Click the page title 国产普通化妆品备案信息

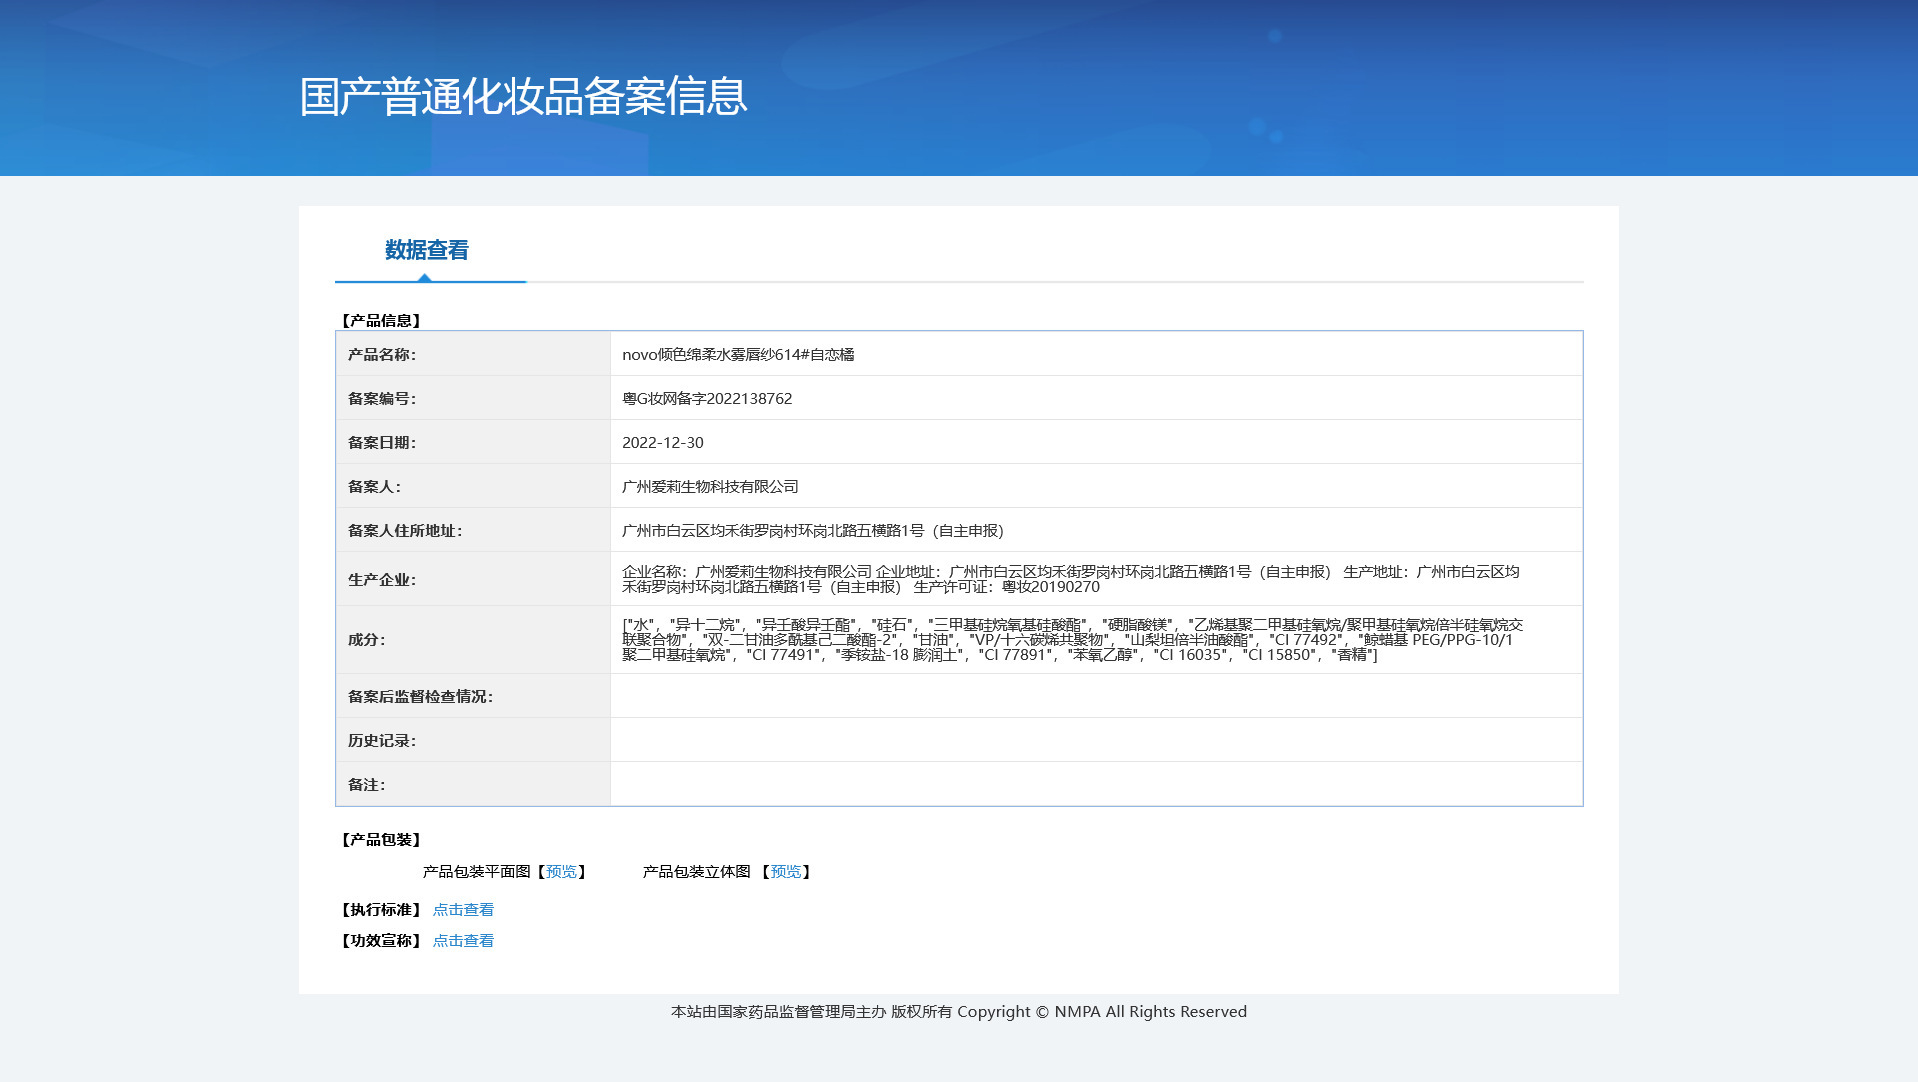[x=523, y=97]
